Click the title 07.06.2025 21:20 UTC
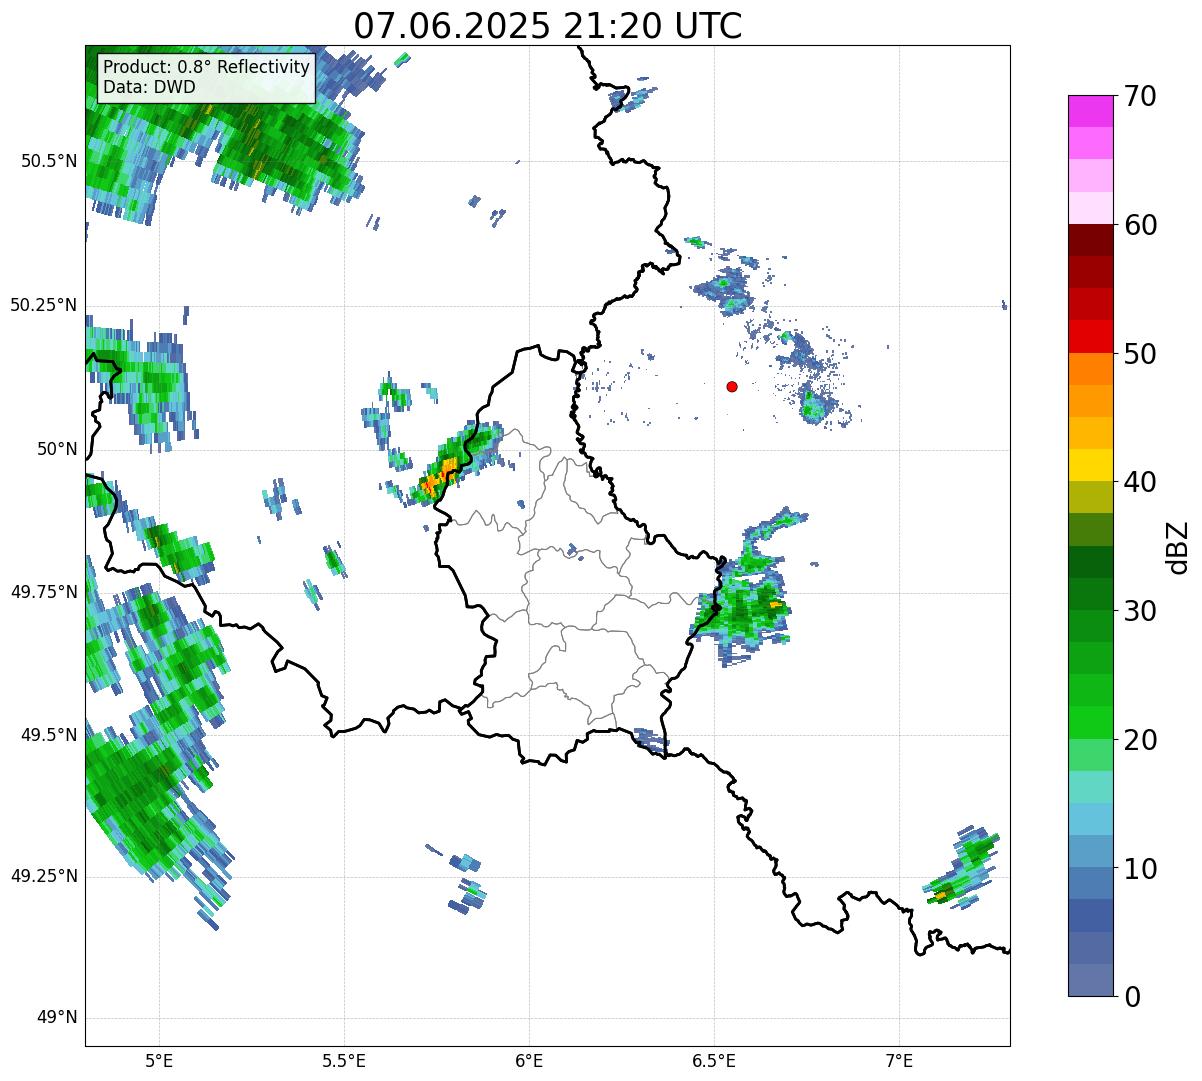 tap(548, 25)
